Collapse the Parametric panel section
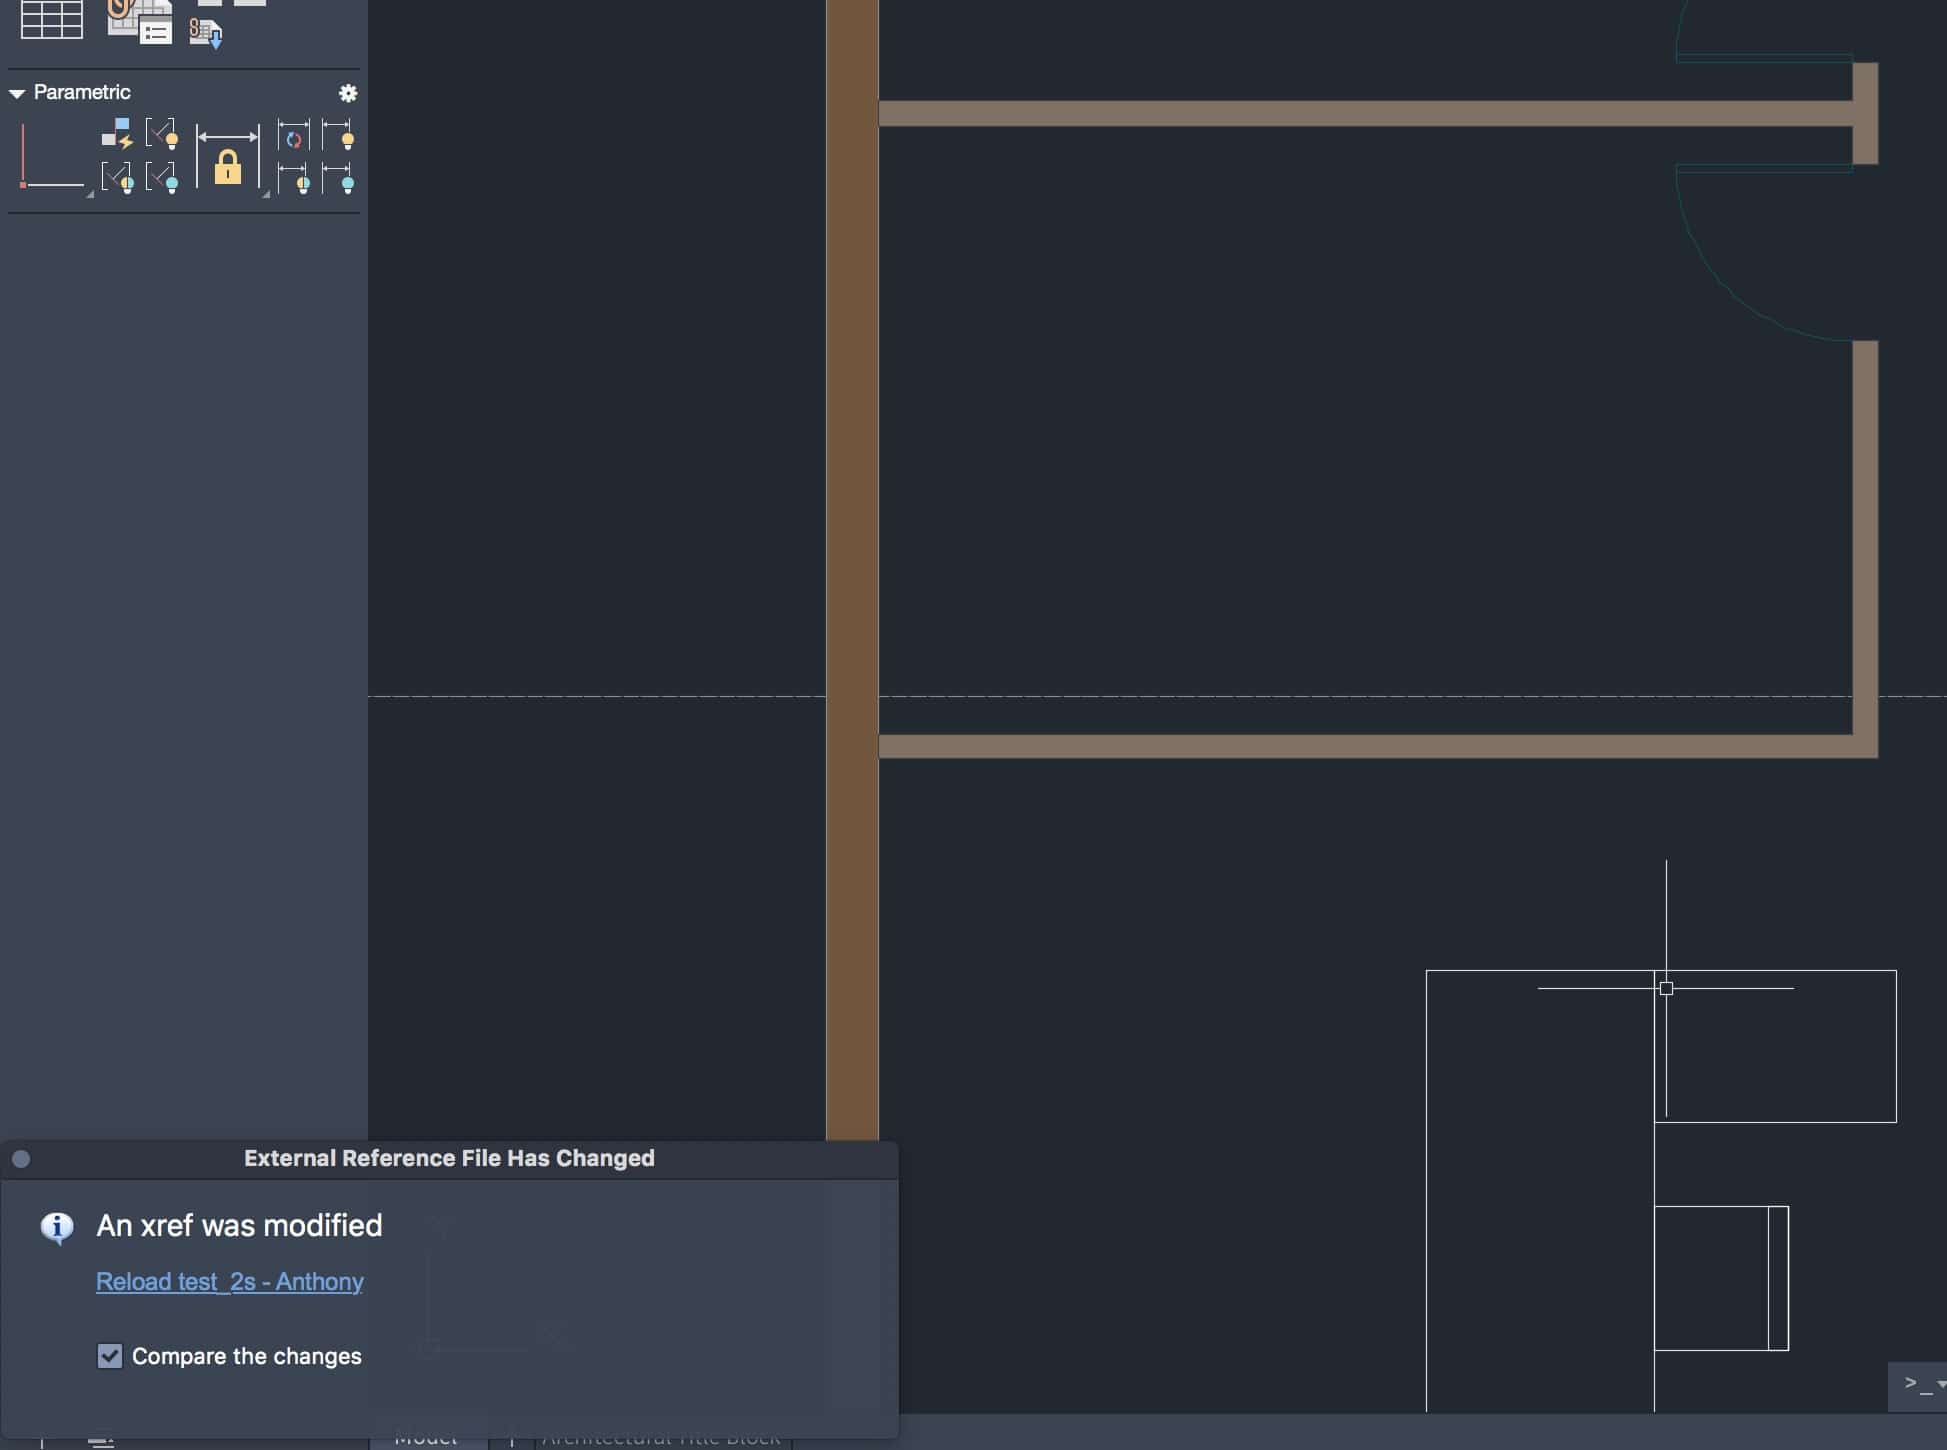Screen dimensions: 1947x1450 (x=17, y=93)
